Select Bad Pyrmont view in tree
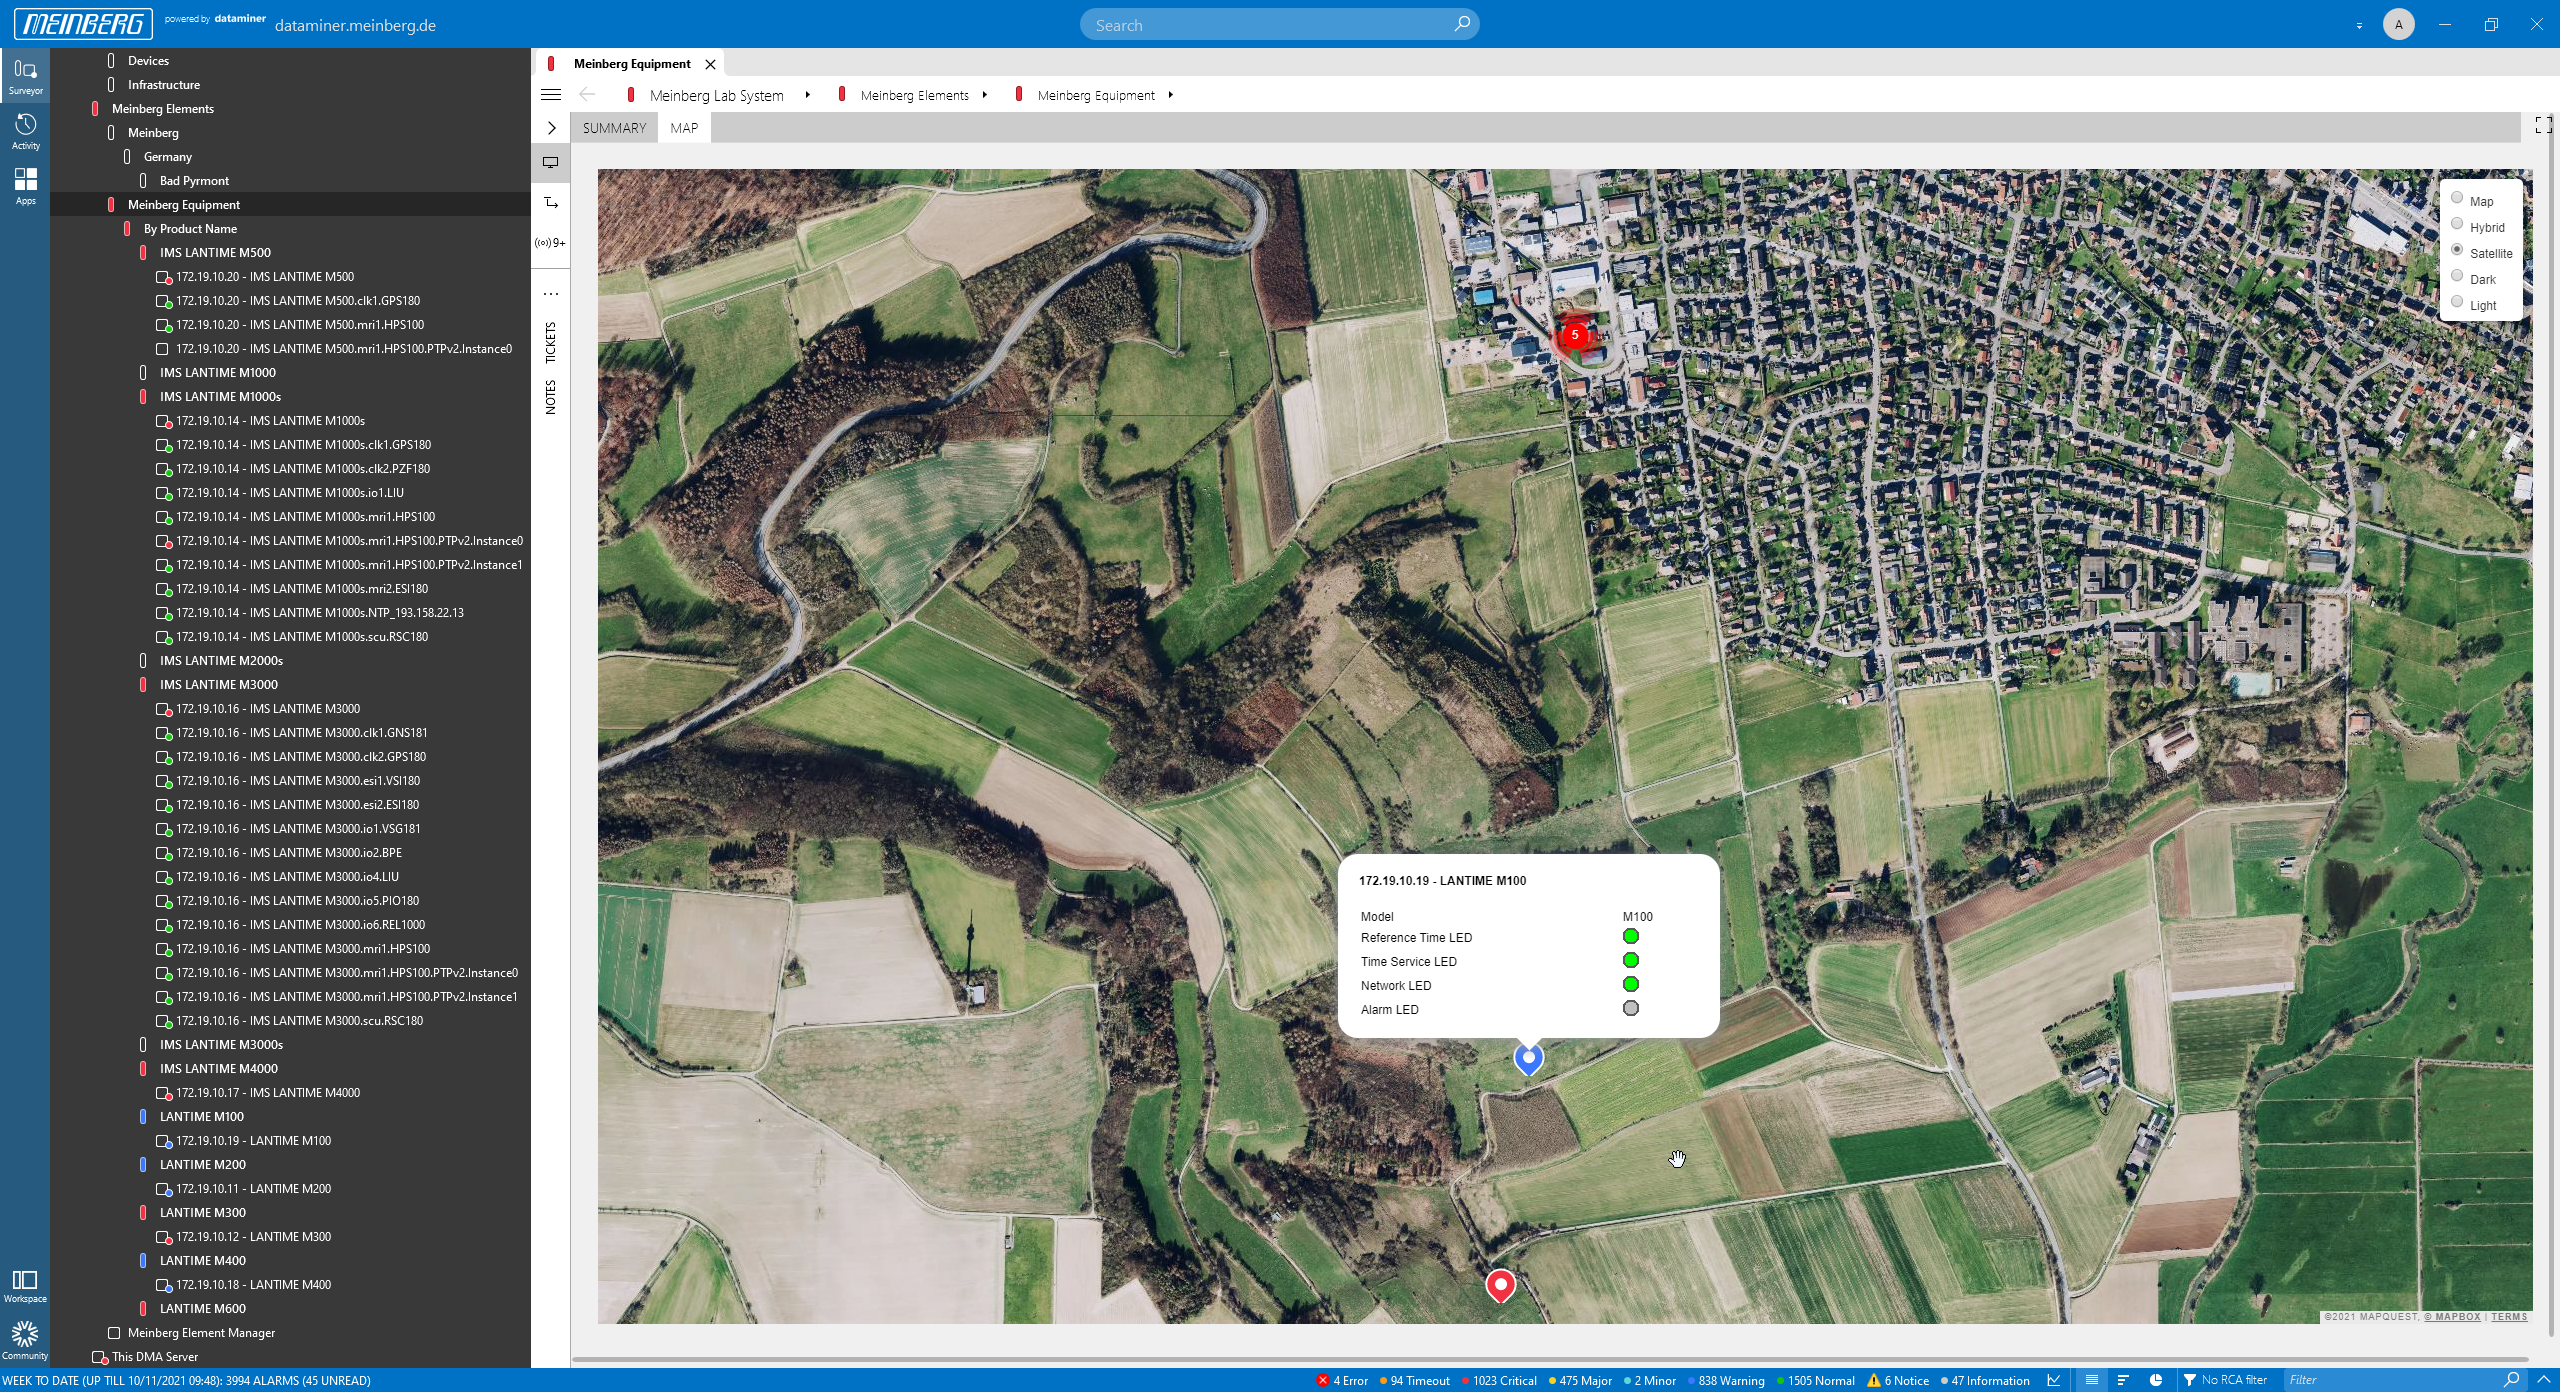Image resolution: width=2560 pixels, height=1392 pixels. click(x=194, y=181)
